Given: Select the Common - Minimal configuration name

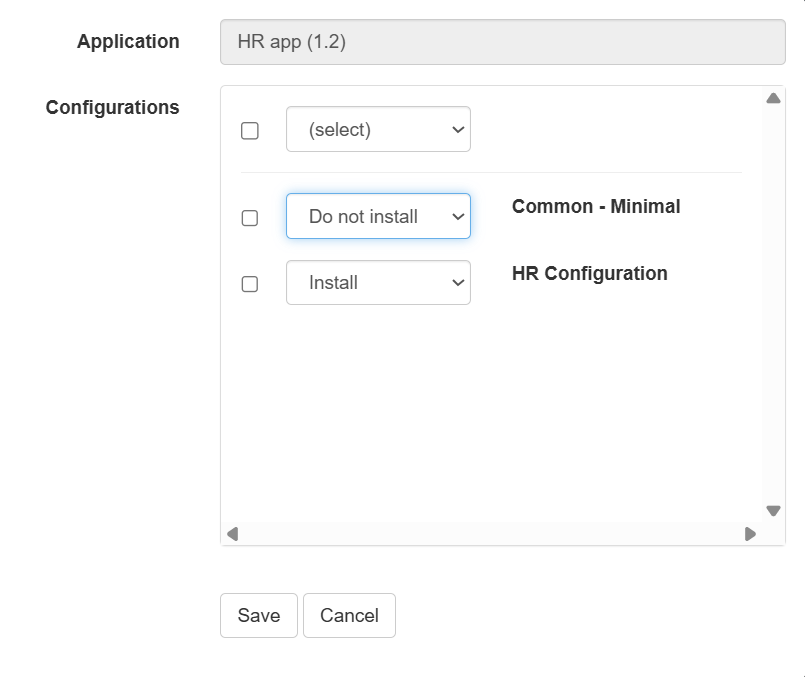Looking at the screenshot, I should [595, 207].
